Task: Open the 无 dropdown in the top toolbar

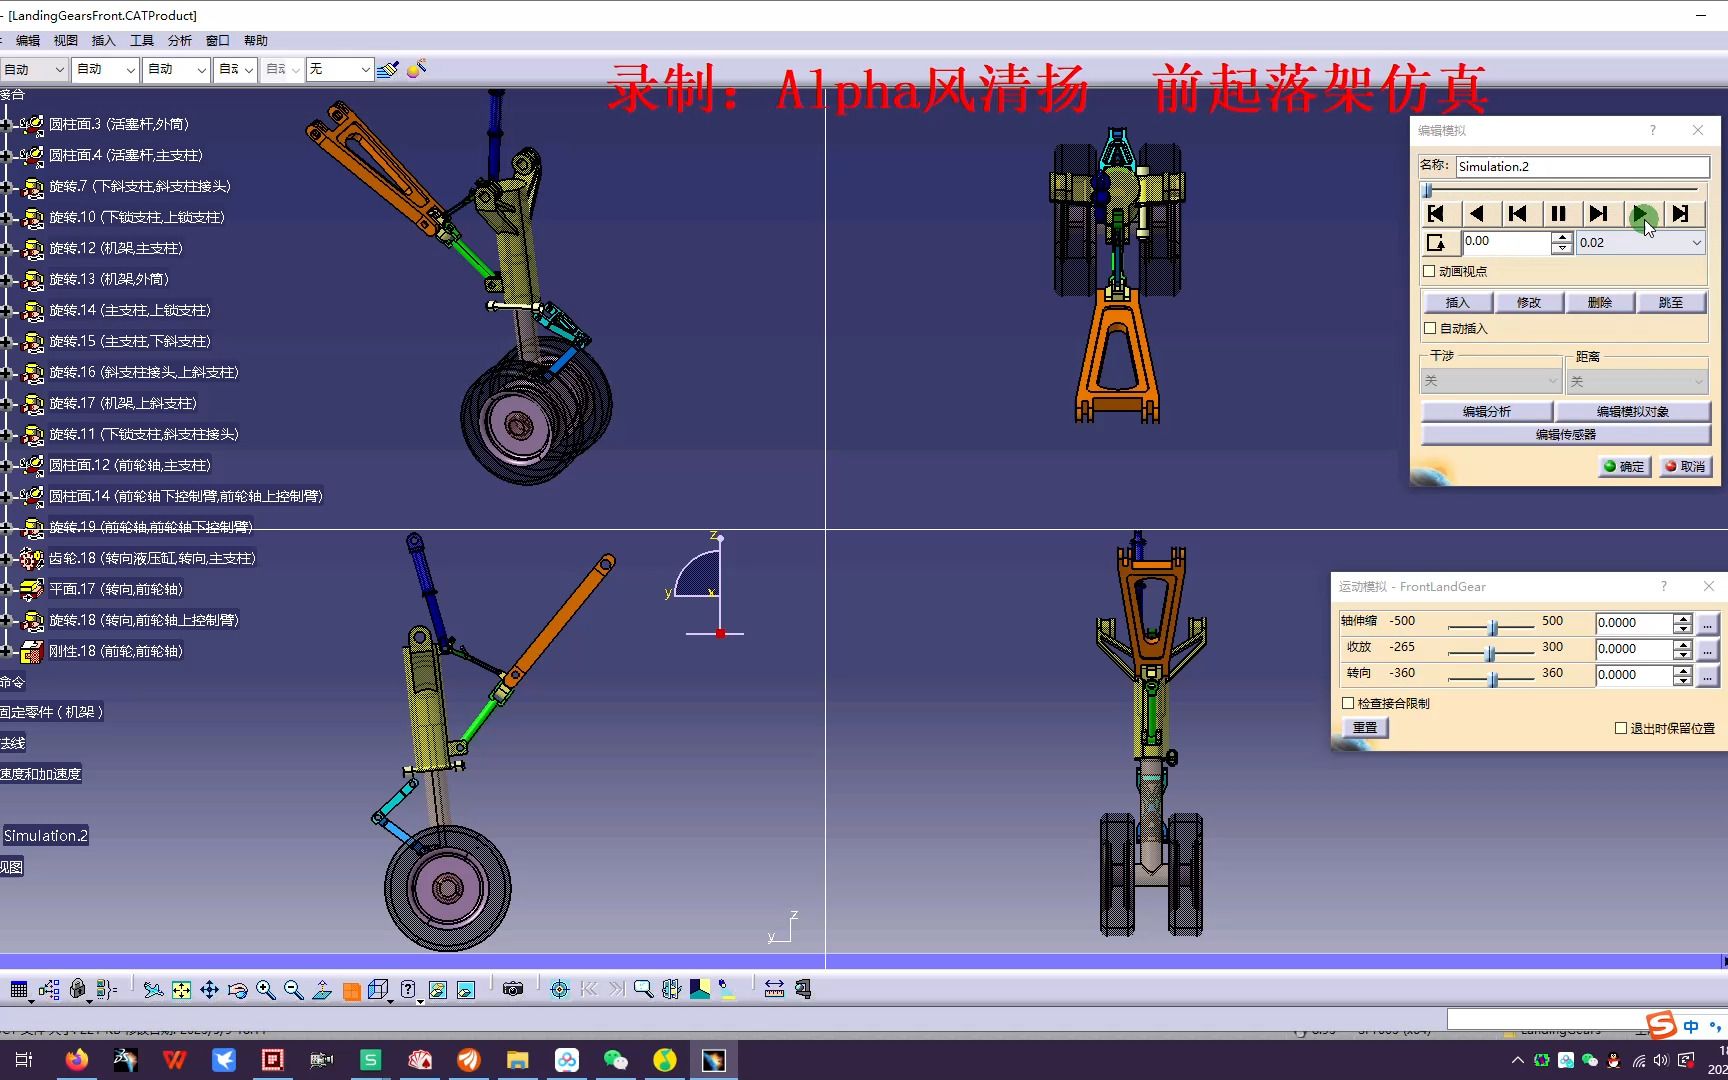Action: (x=339, y=69)
